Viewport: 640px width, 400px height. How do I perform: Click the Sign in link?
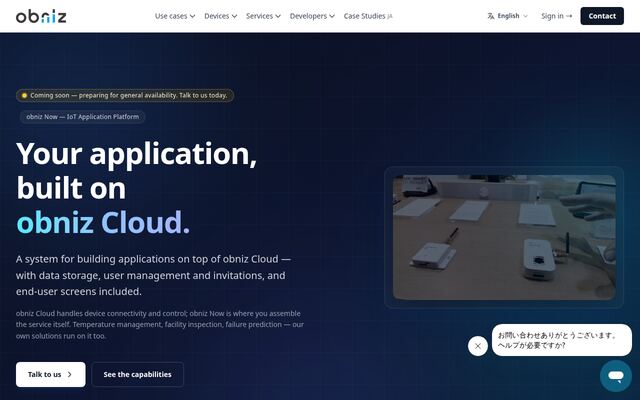pyautogui.click(x=556, y=16)
